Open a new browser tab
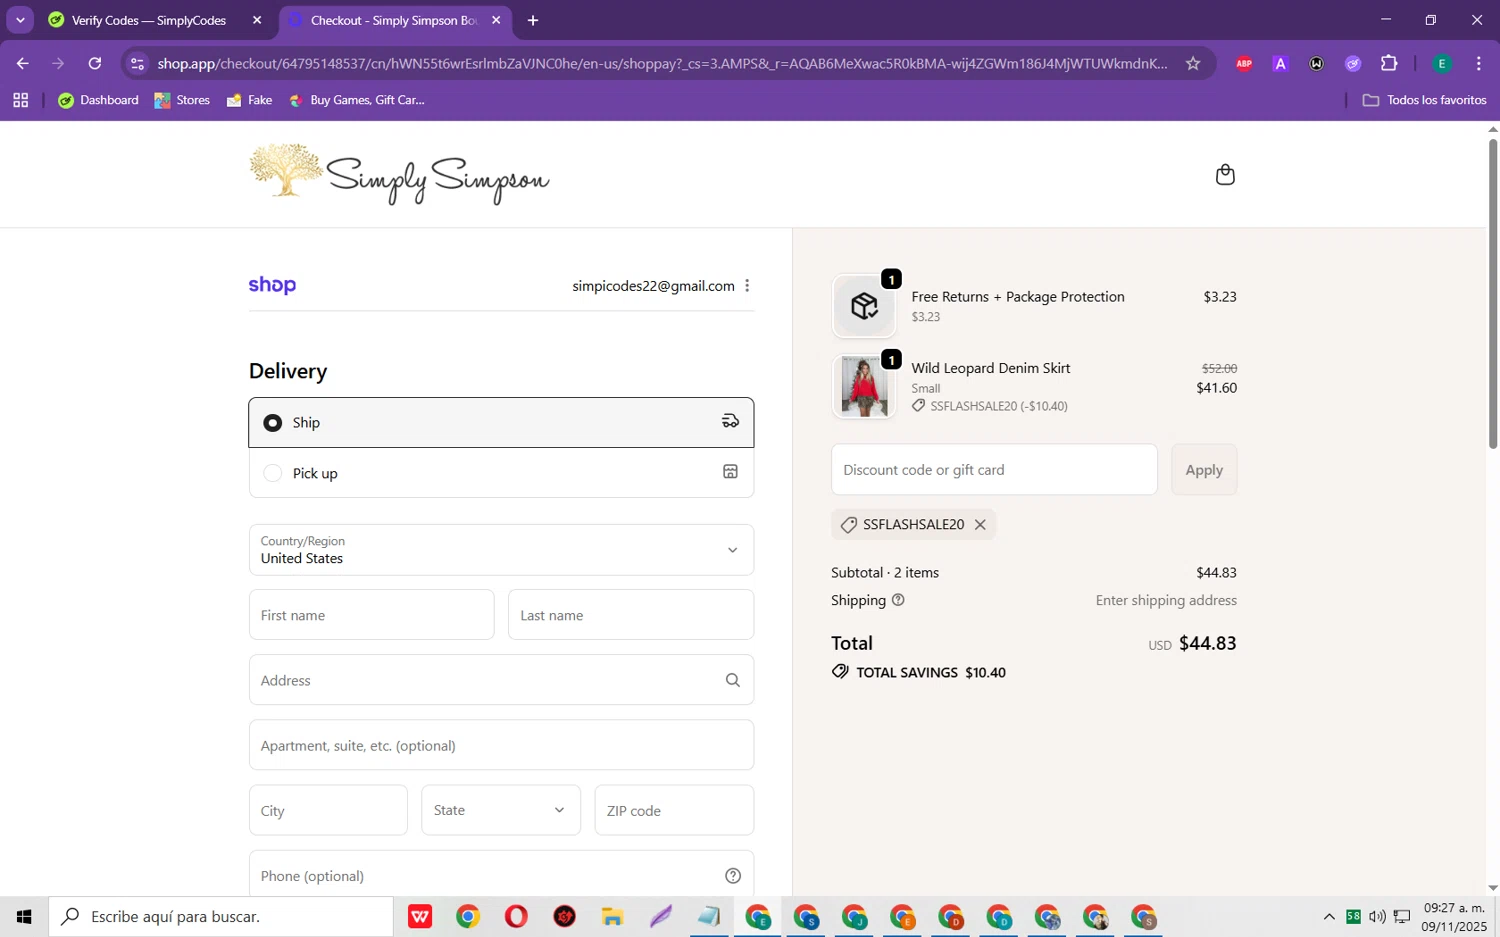Screen dimensions: 1500x937 (533, 20)
